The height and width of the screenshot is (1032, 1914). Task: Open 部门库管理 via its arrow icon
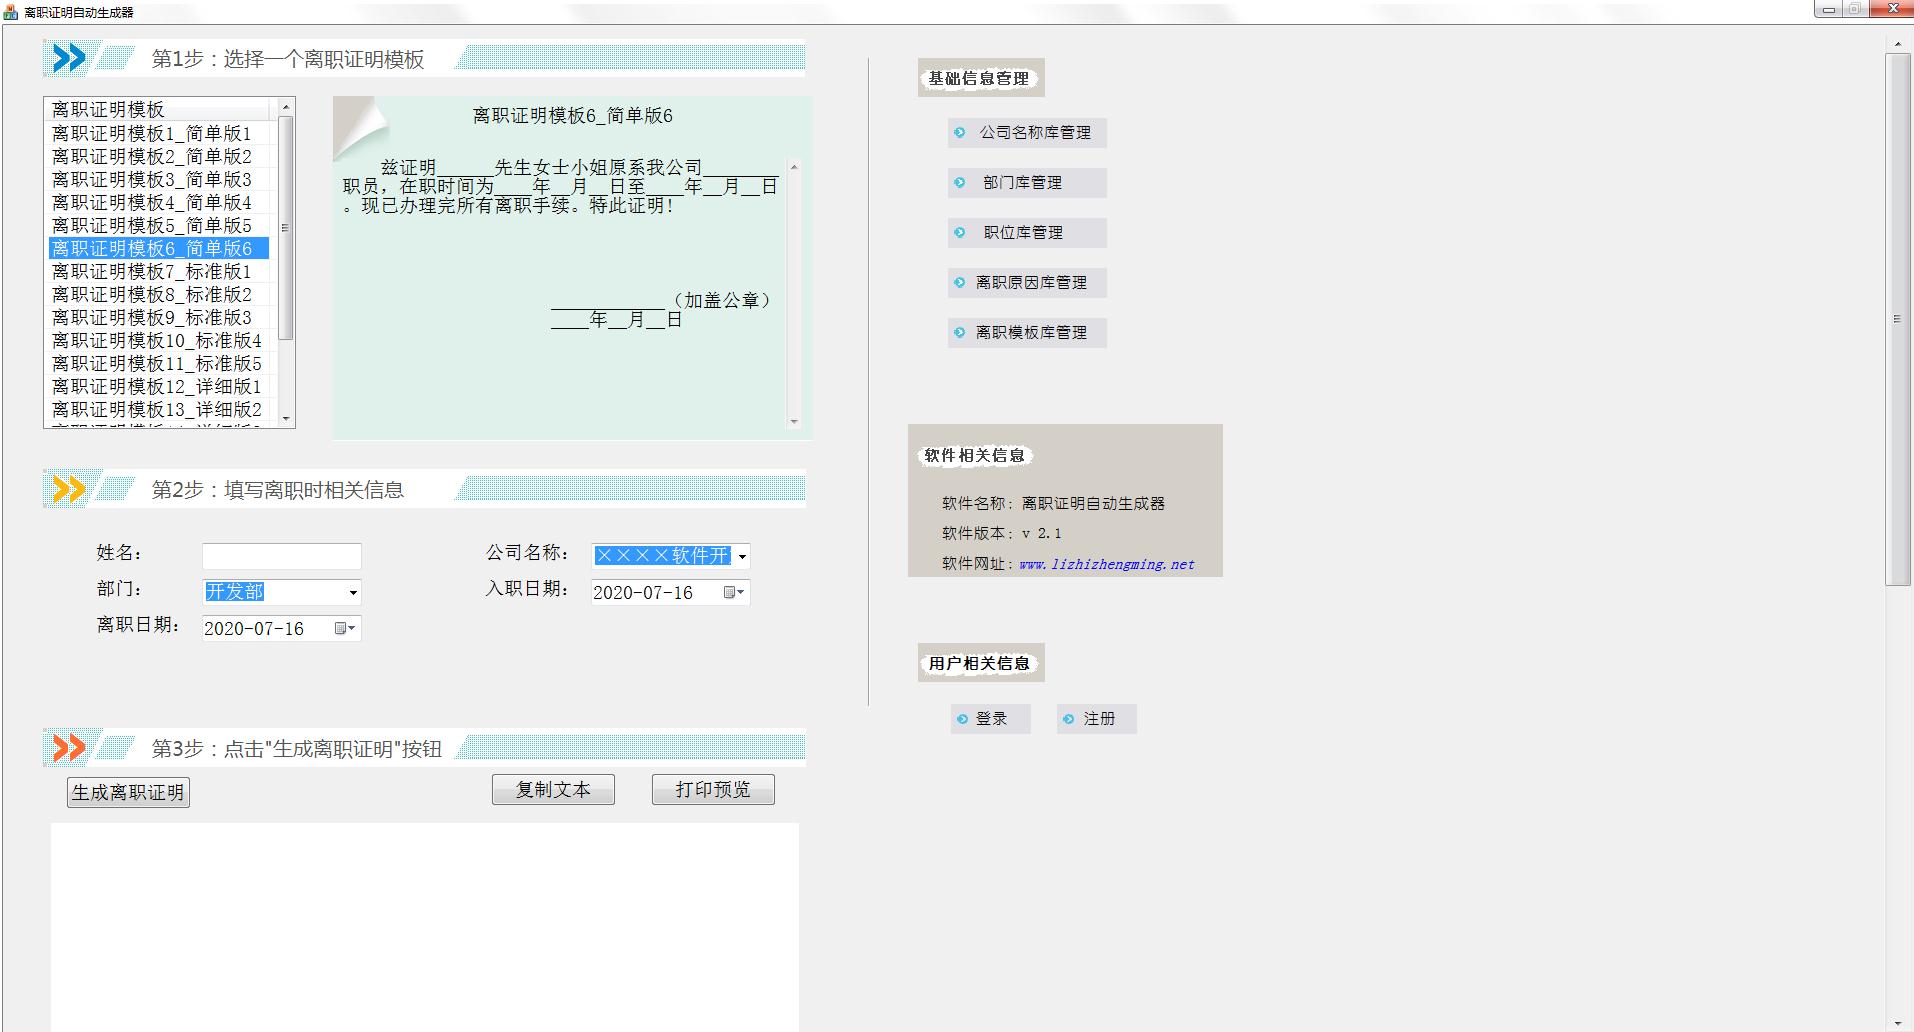click(x=959, y=183)
